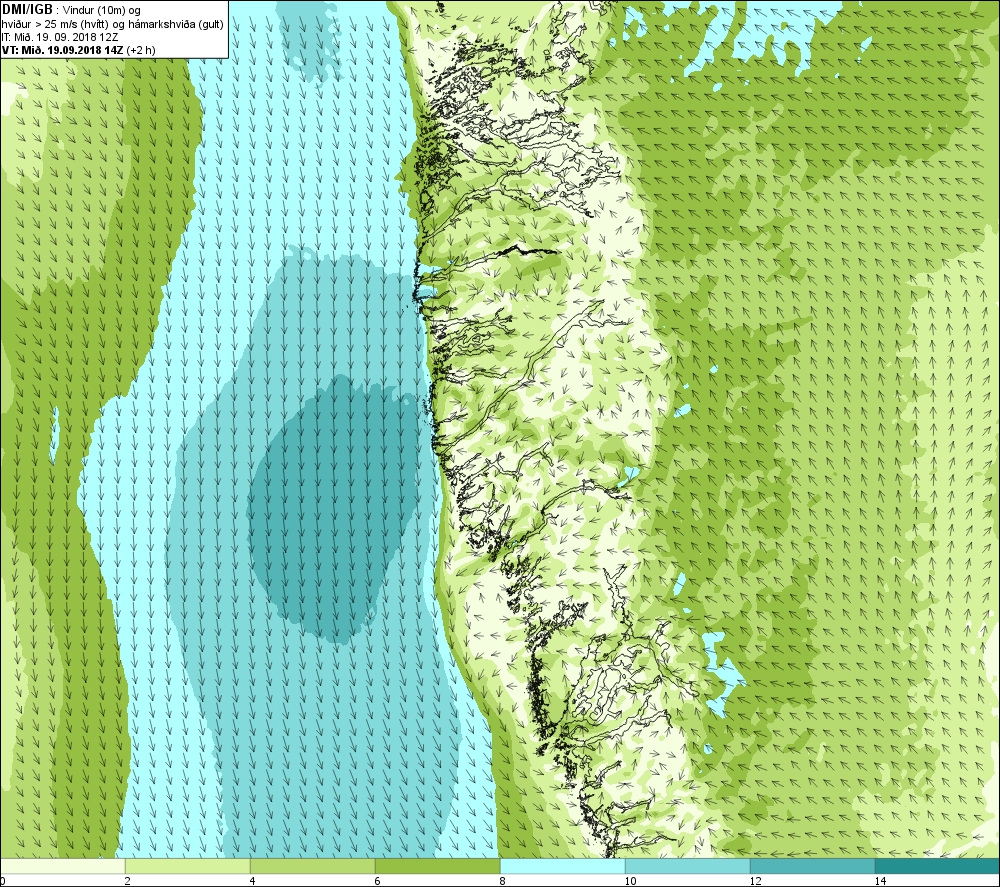Pick the darkest teal 14+ m/s swatch
The image size is (1000, 887).
[937, 866]
